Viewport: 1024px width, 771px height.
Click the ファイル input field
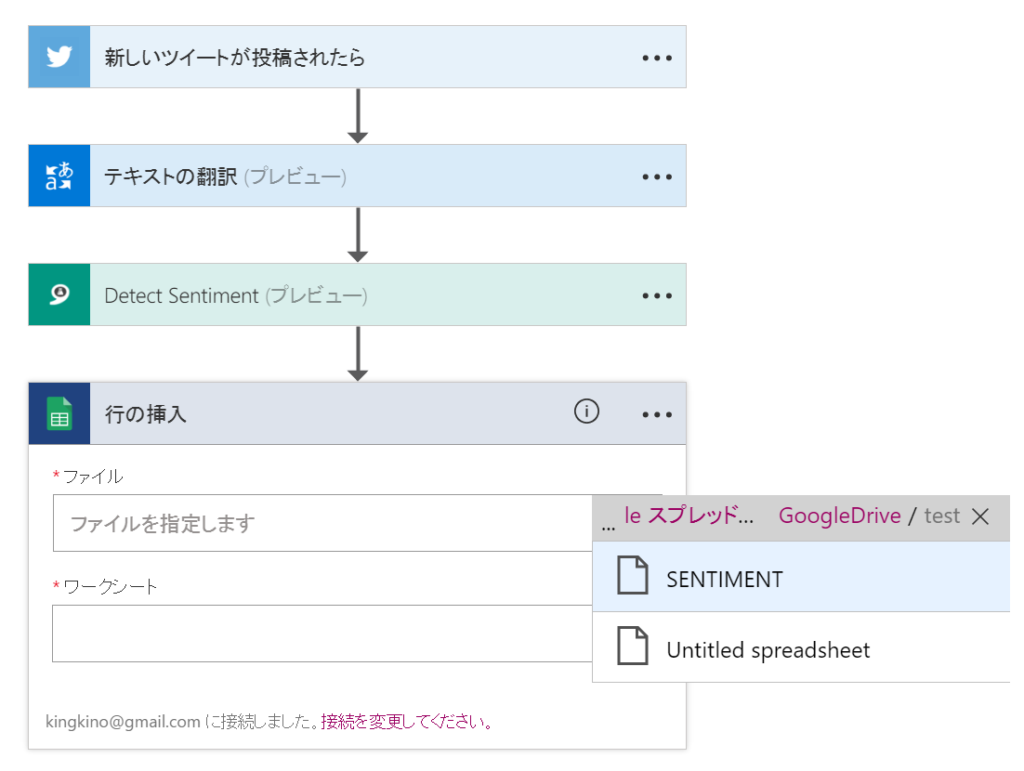[320, 523]
